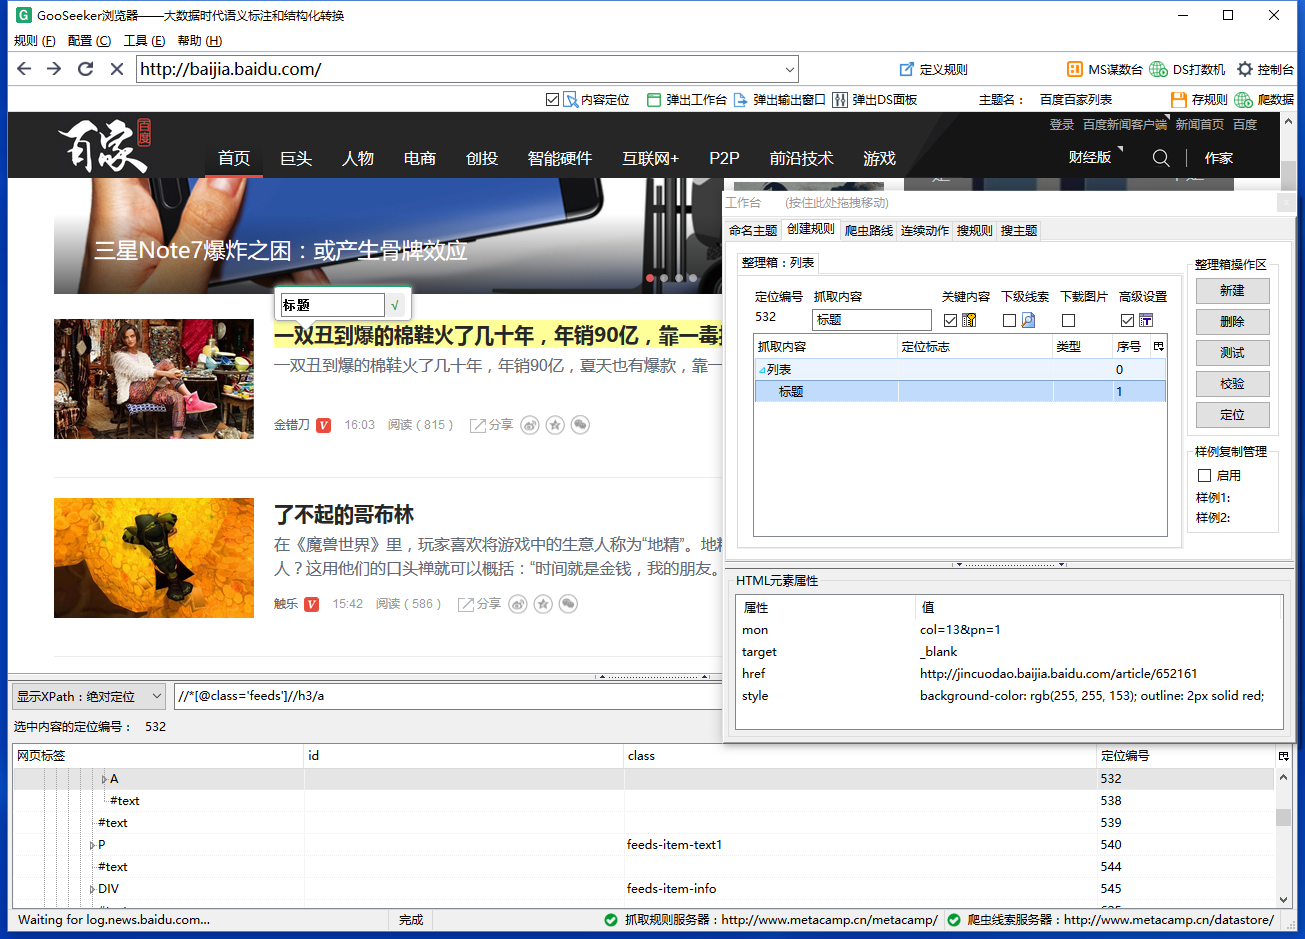Viewport: 1305px width, 939px height.
Task: Open article 了不起的哥布林
Action: pyautogui.click(x=344, y=515)
